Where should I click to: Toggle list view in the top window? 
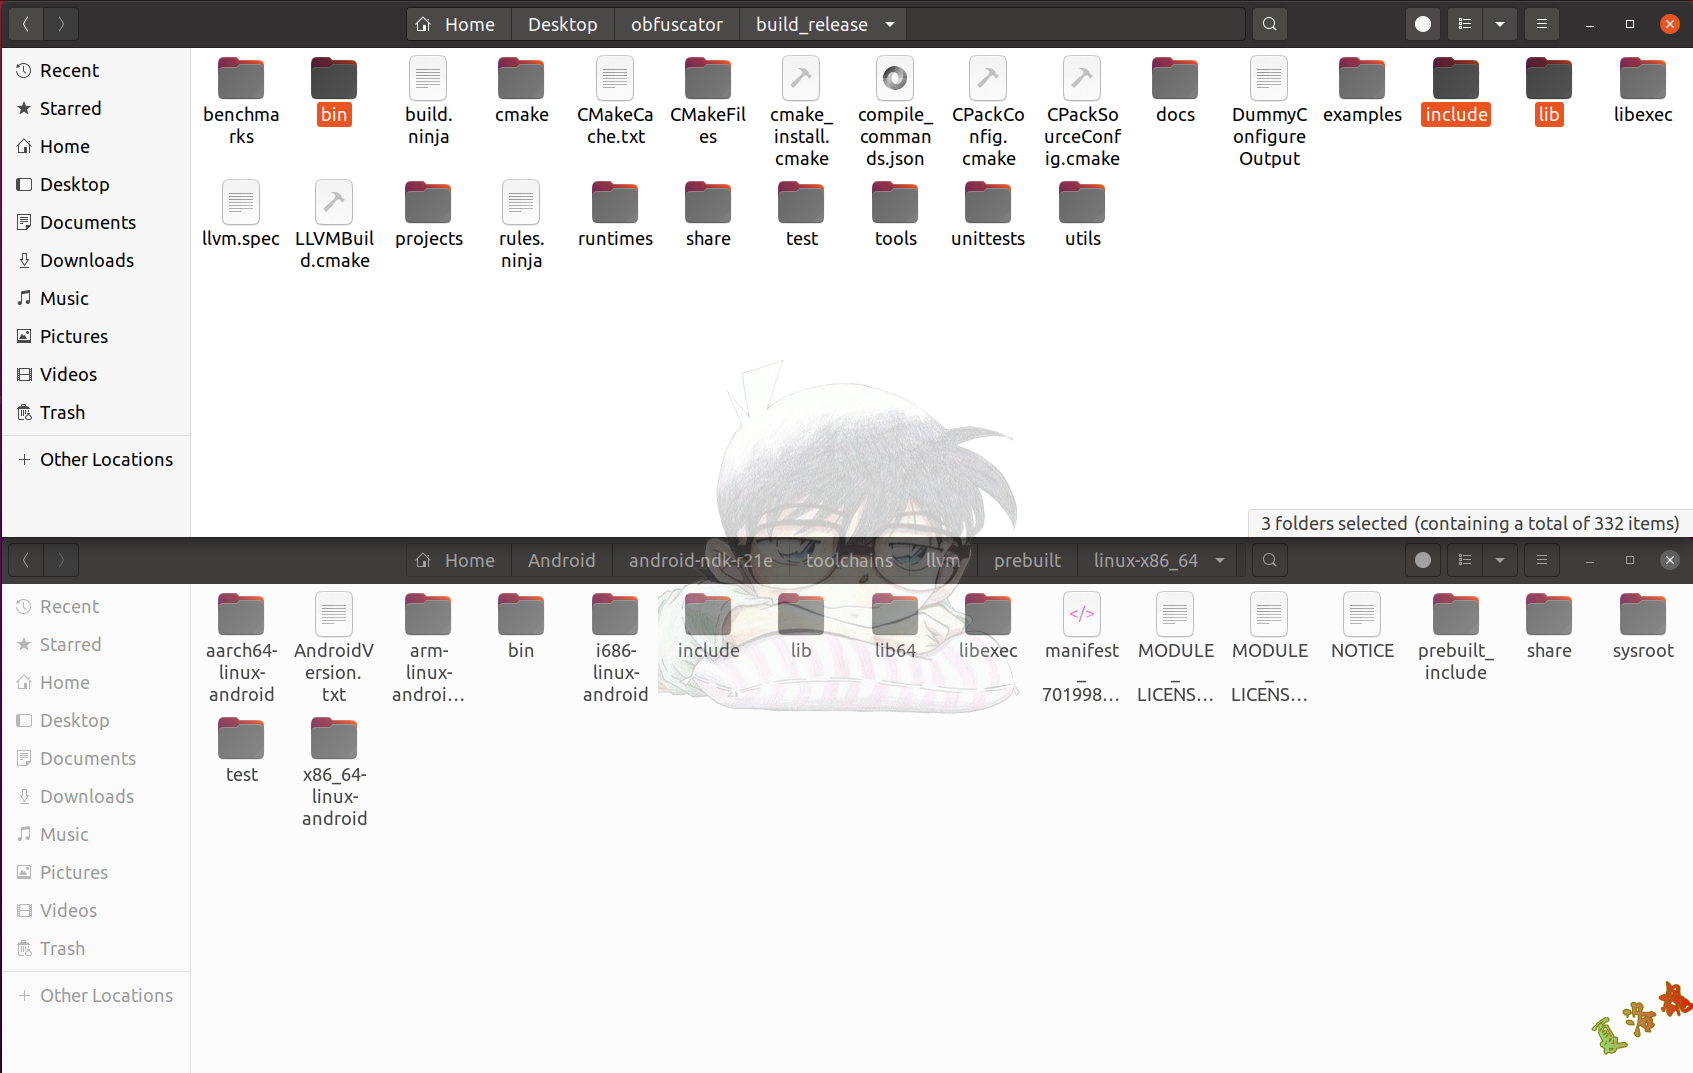point(1465,24)
